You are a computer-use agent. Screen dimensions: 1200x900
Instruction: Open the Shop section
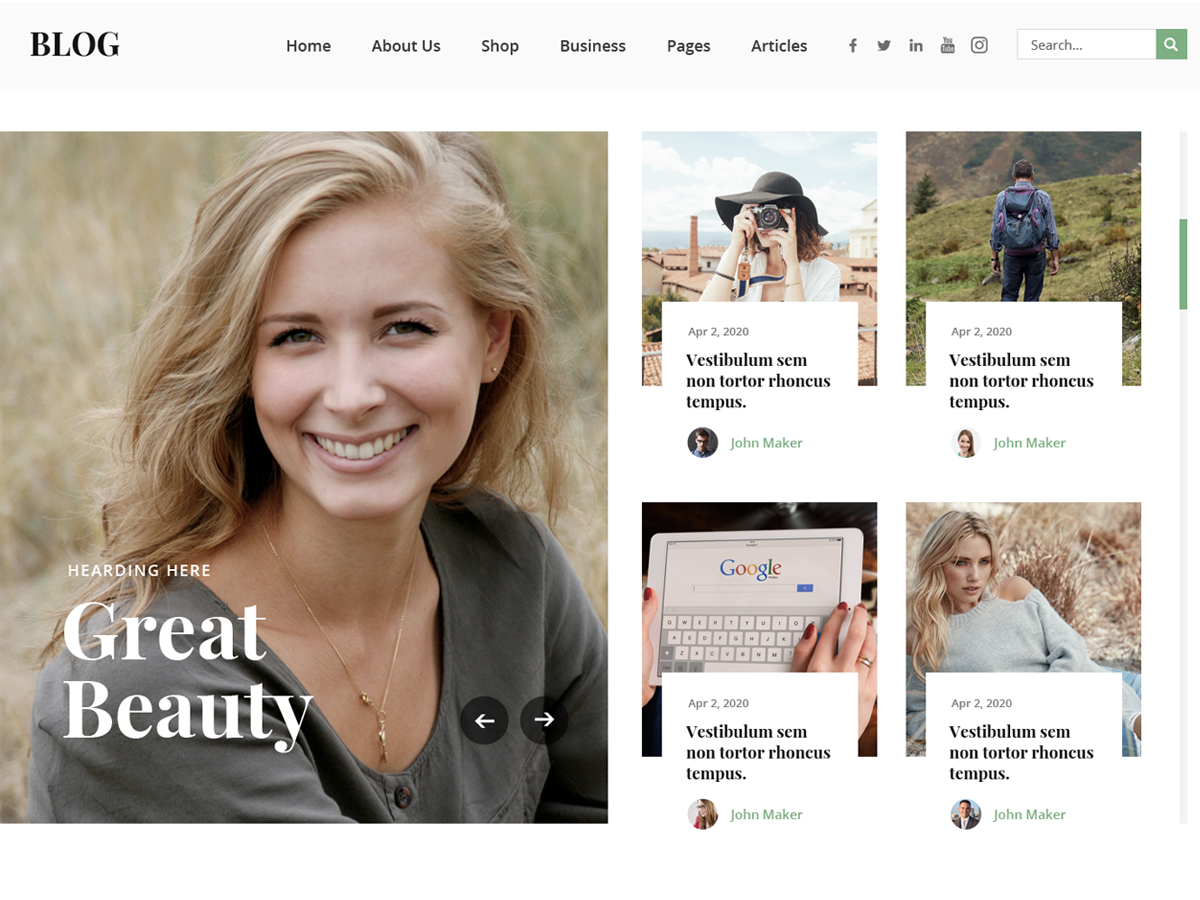(x=500, y=46)
